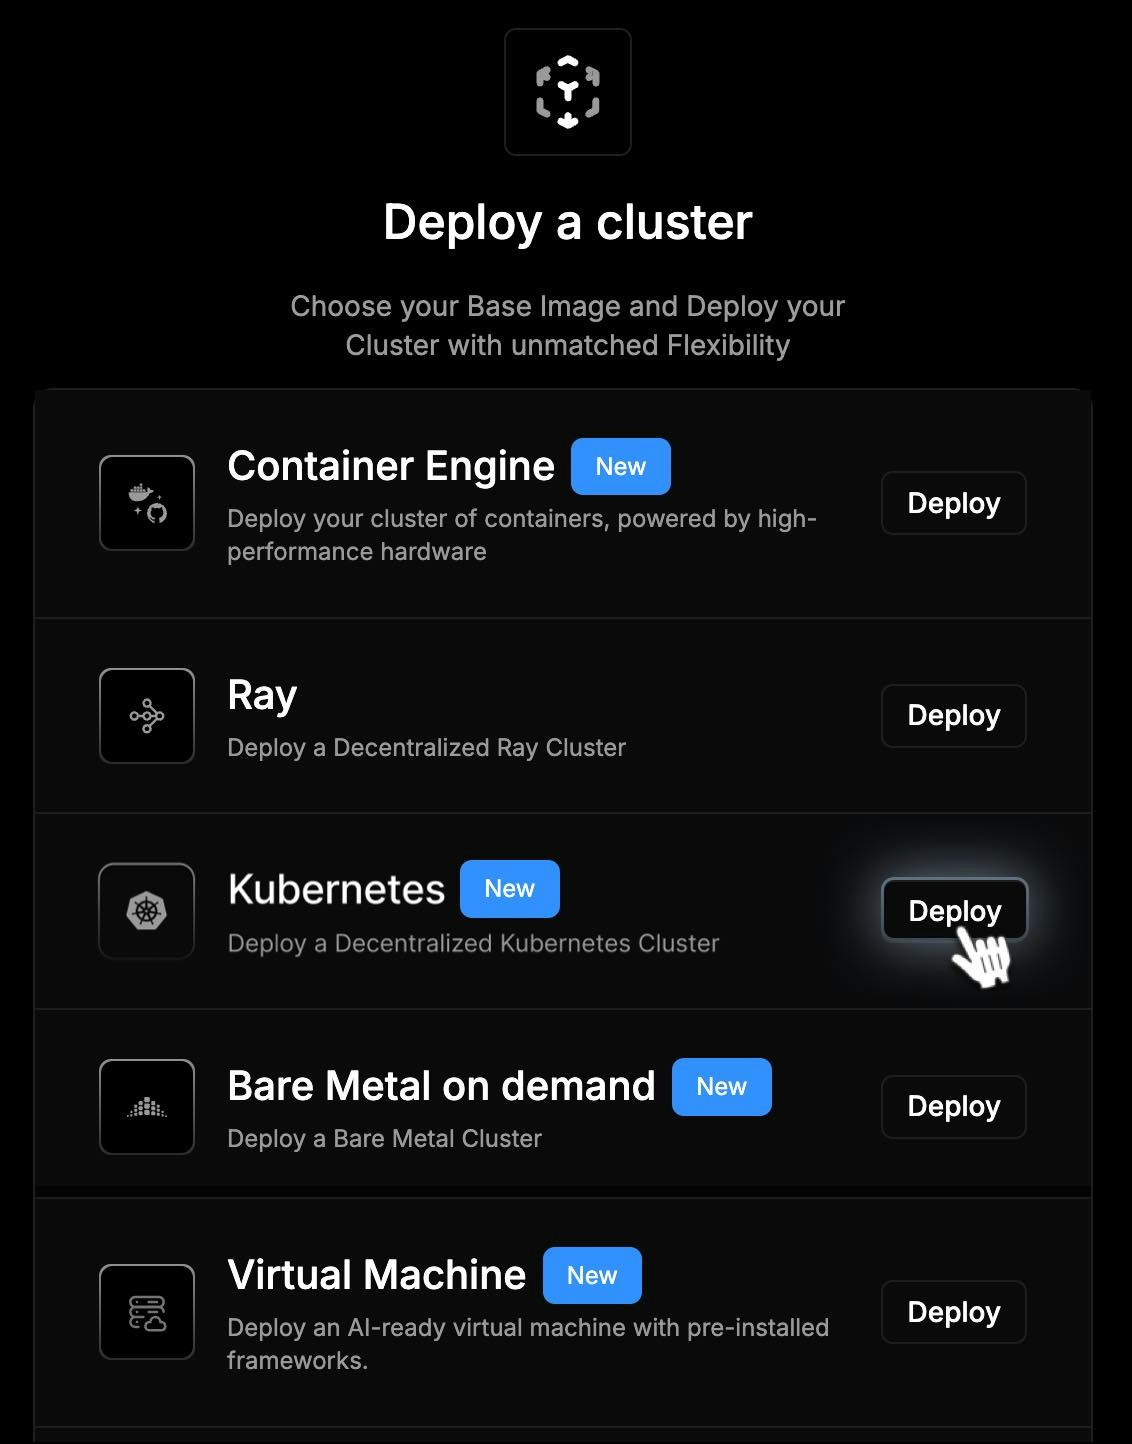Deploy a Bare Metal on demand cluster
Image resolution: width=1132 pixels, height=1444 pixels.
(954, 1107)
